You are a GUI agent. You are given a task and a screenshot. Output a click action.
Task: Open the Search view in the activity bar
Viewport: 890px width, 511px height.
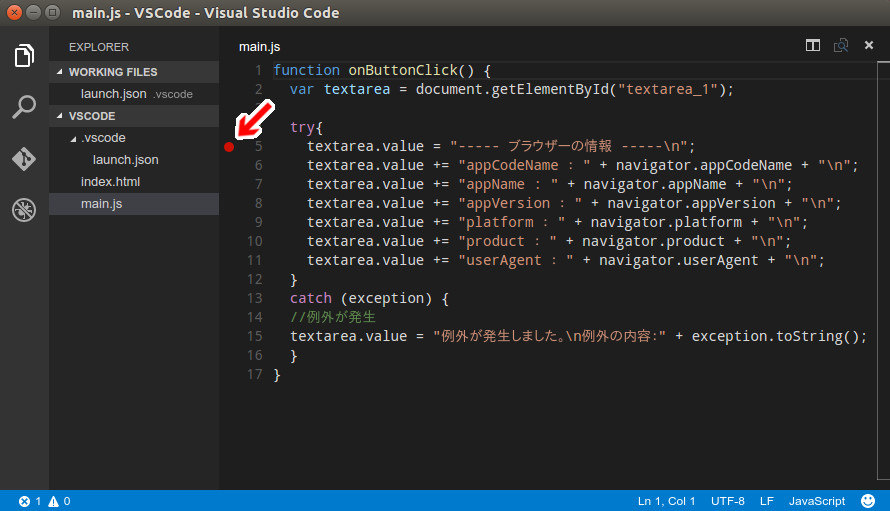(x=24, y=107)
